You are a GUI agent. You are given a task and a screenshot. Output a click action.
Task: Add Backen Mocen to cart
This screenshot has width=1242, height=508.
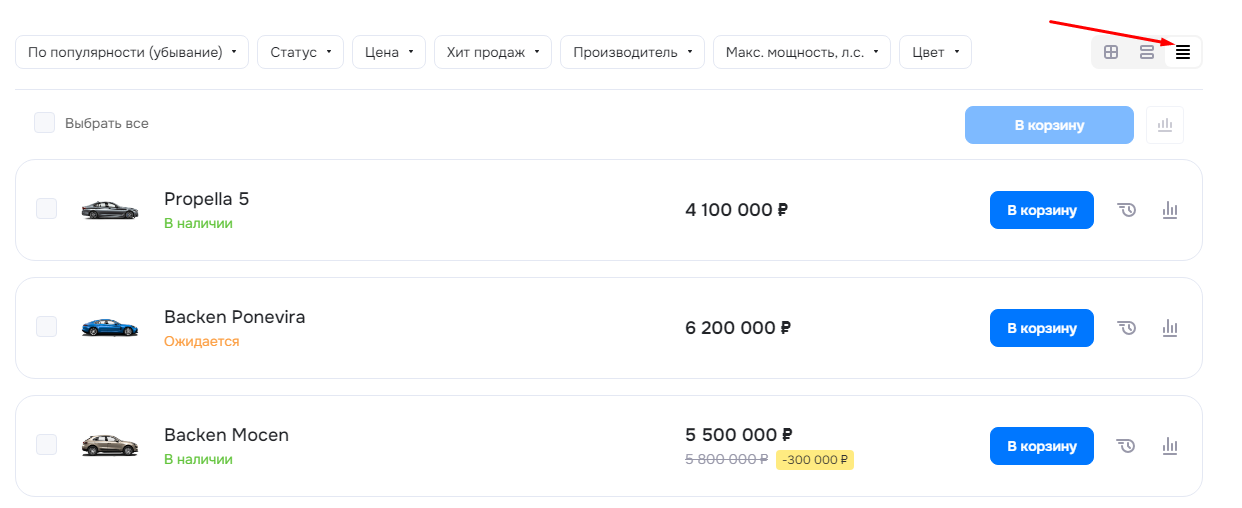click(x=1042, y=446)
